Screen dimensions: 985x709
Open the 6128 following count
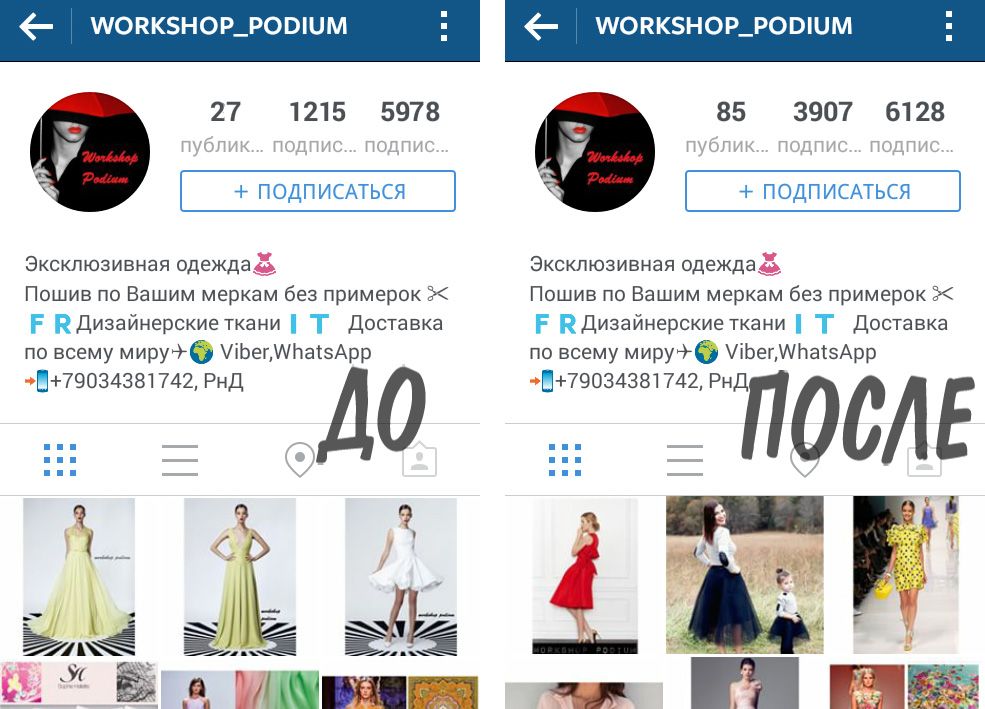point(914,127)
